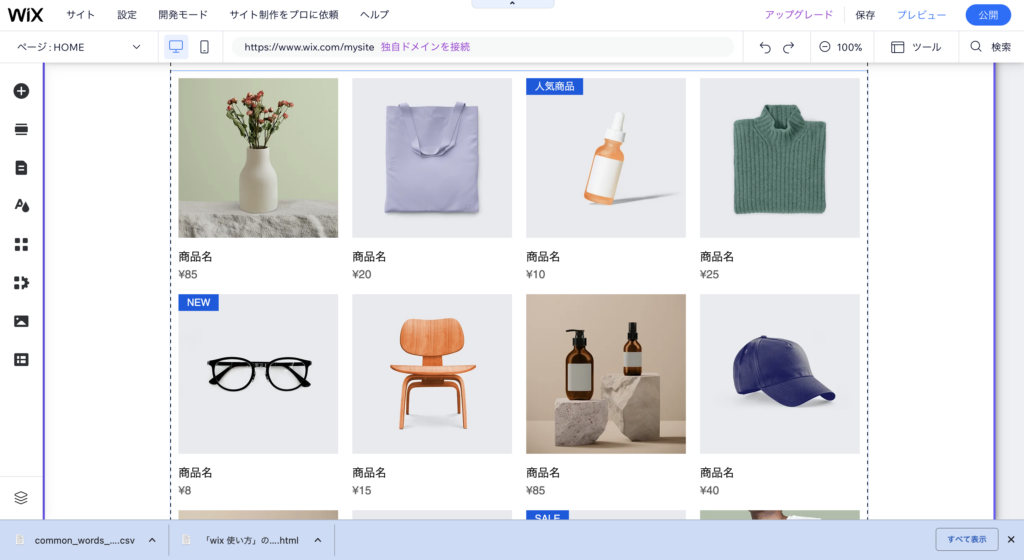1024x560 pixels.
Task: Open the Layers panel icon
Action: 21,497
